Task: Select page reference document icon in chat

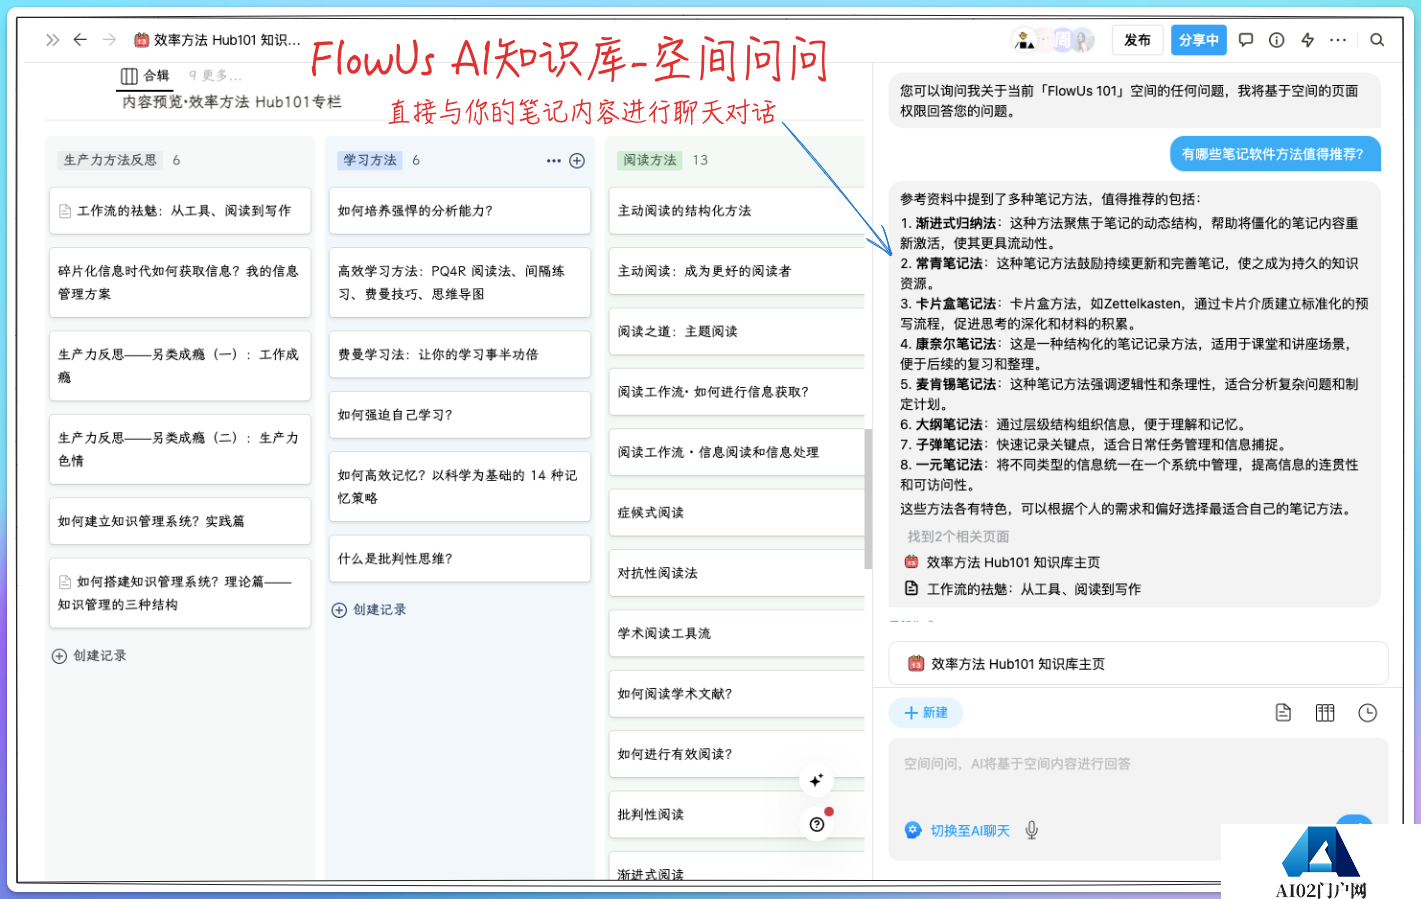Action: (1283, 713)
